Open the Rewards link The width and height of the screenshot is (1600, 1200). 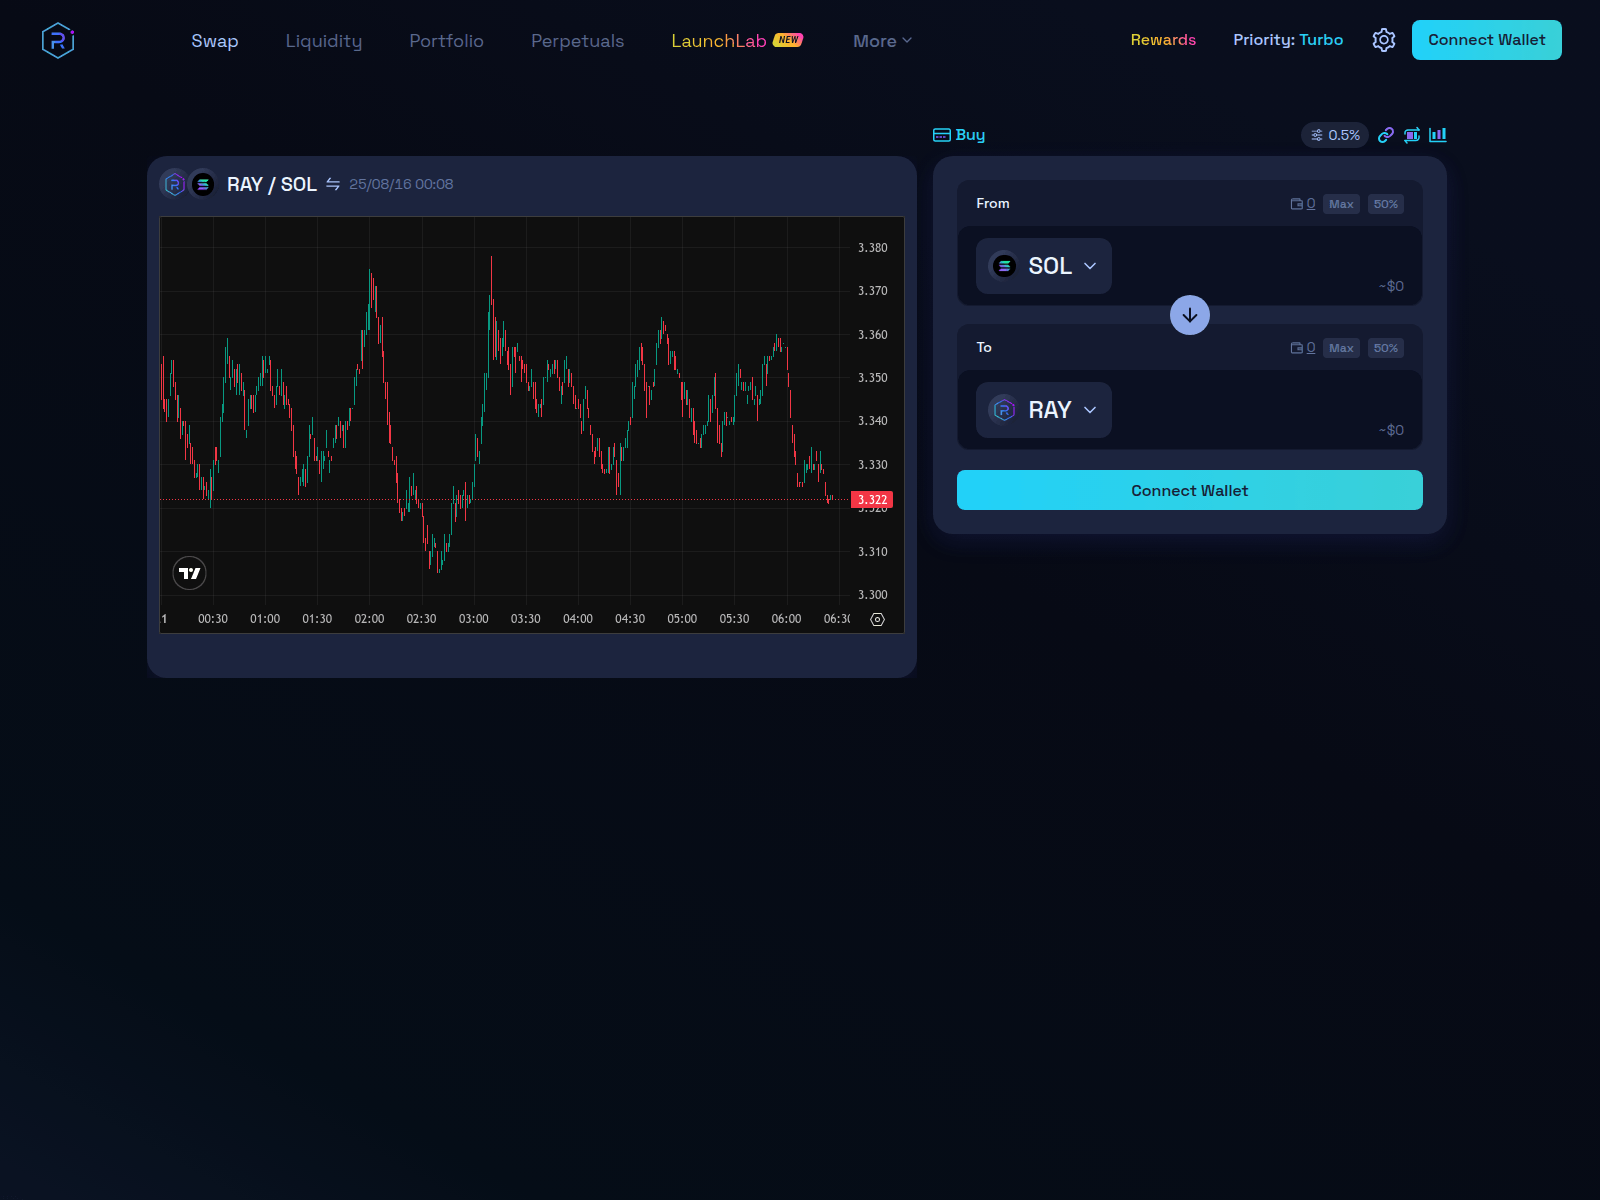pos(1163,40)
